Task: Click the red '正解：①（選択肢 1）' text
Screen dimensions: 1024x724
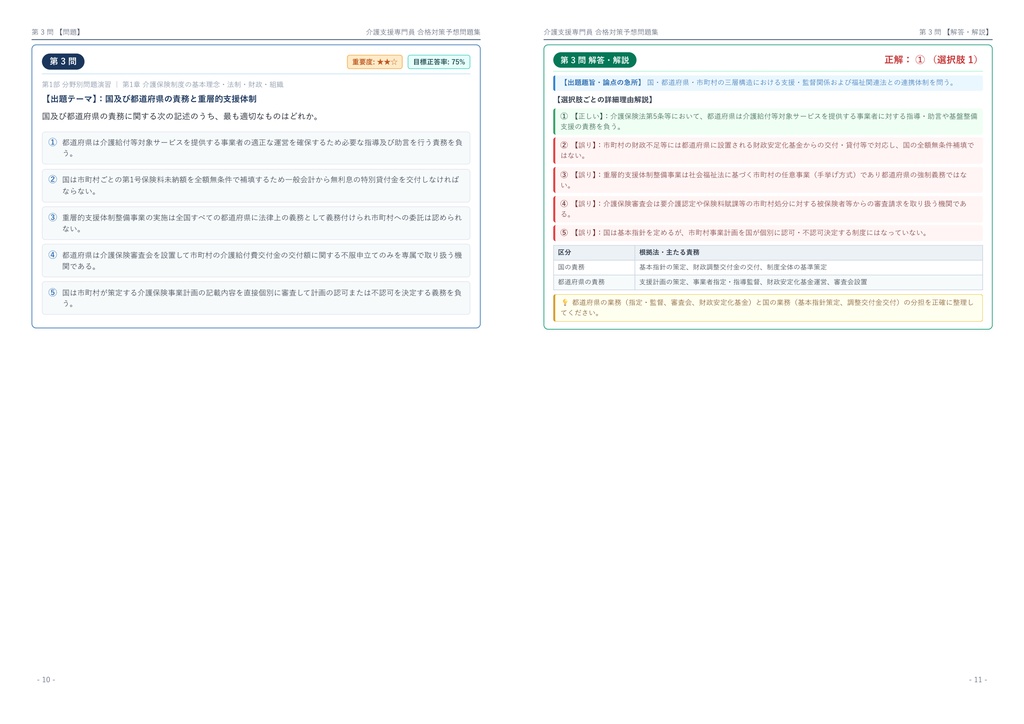Action: pyautogui.click(x=933, y=59)
